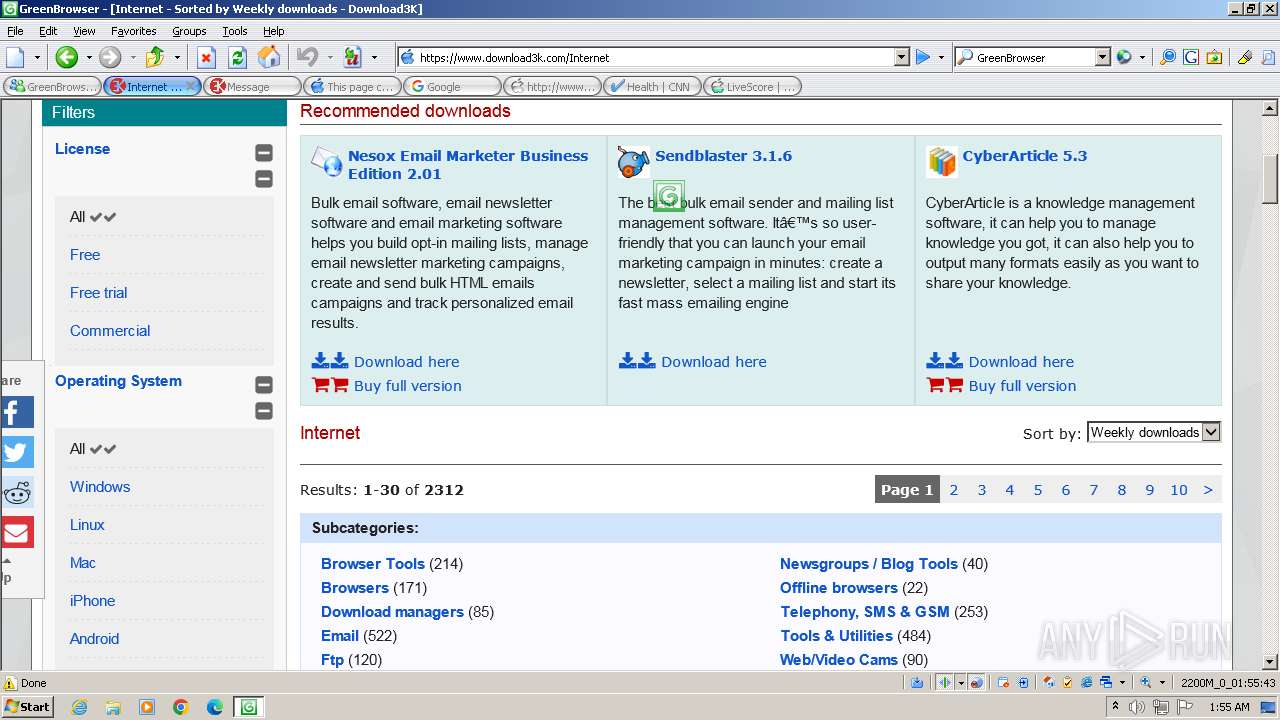Click into the address bar URL field
This screenshot has width=1280, height=720.
click(x=655, y=57)
